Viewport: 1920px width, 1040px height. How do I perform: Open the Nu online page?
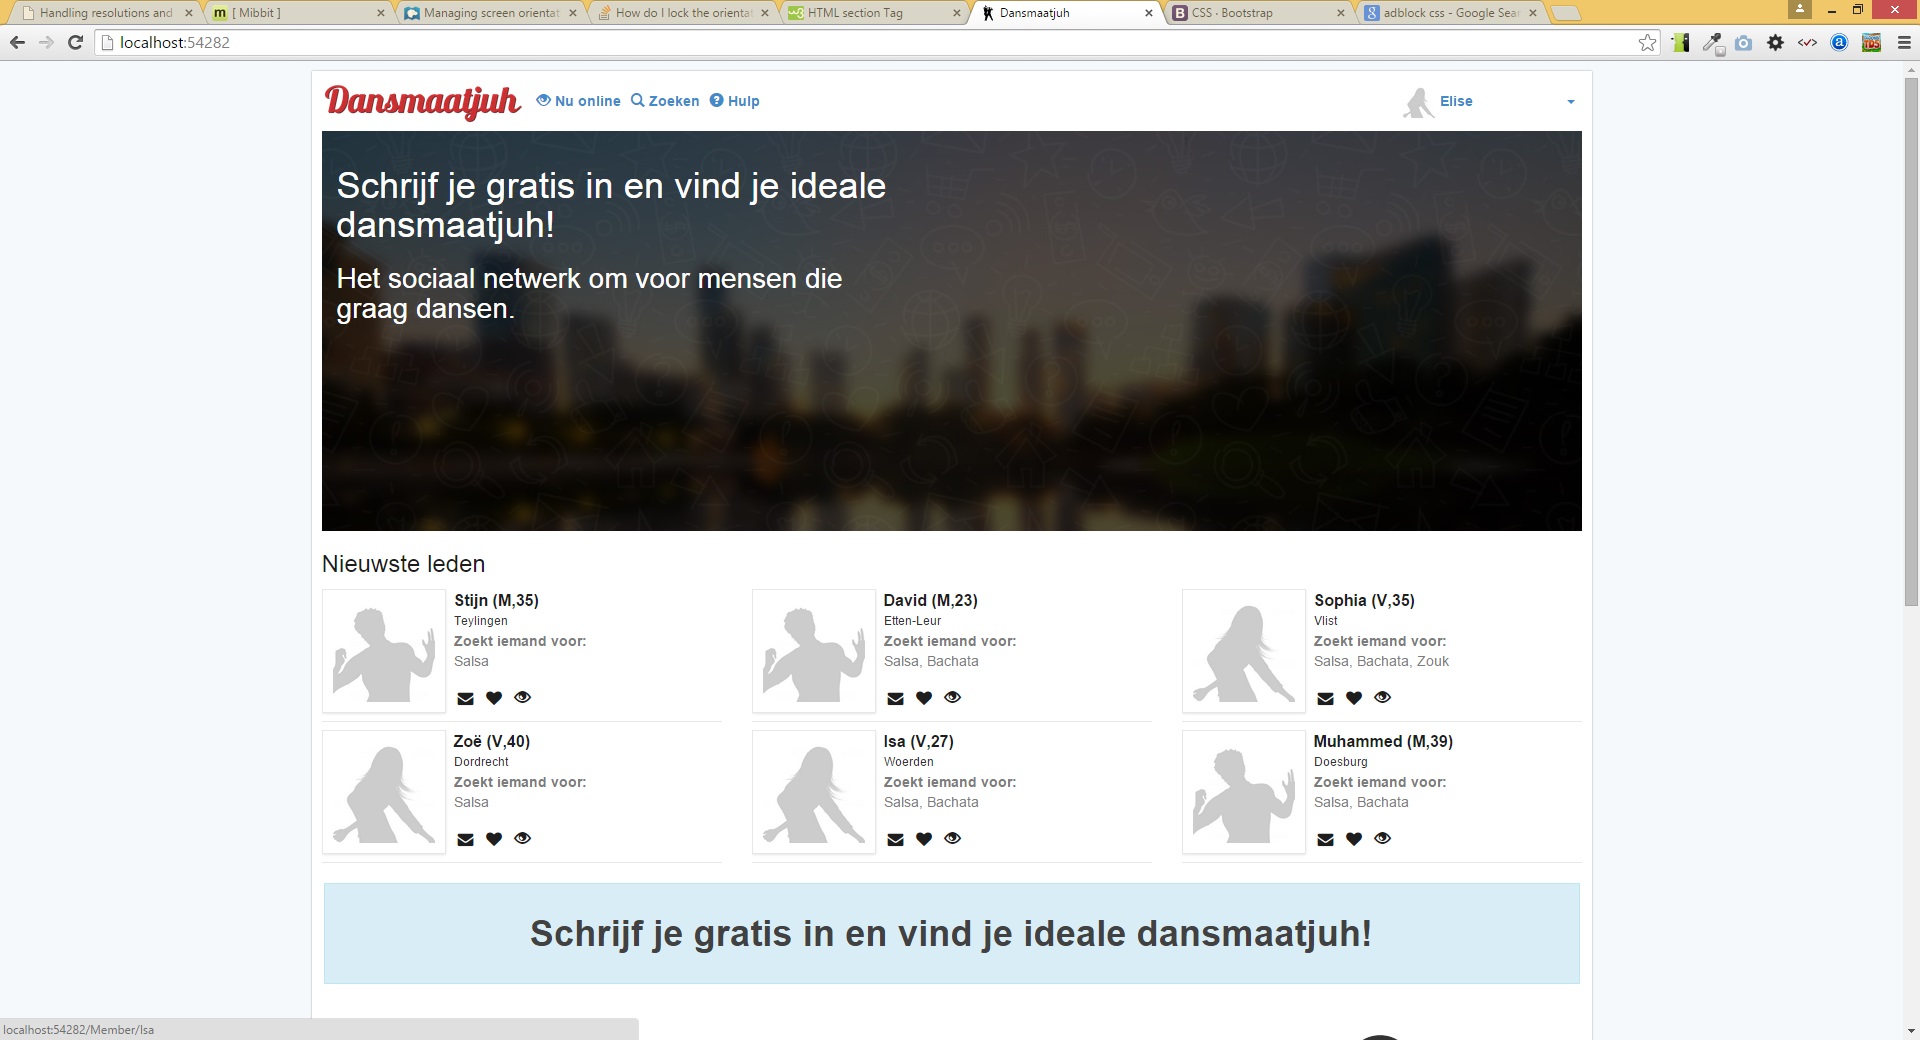tap(578, 101)
